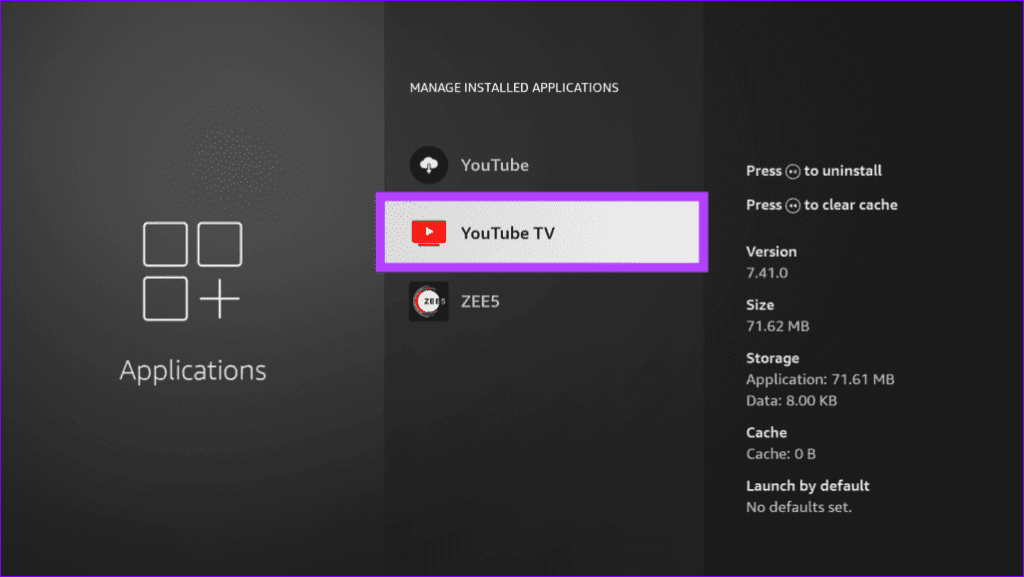This screenshot has width=1024, height=577.
Task: Click the Applications grid icon in left panel
Action: click(191, 270)
